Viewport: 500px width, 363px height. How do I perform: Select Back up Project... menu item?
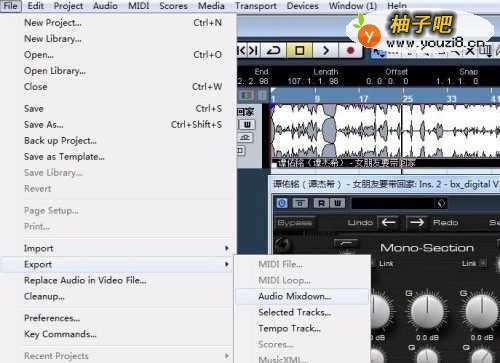pyautogui.click(x=118, y=141)
